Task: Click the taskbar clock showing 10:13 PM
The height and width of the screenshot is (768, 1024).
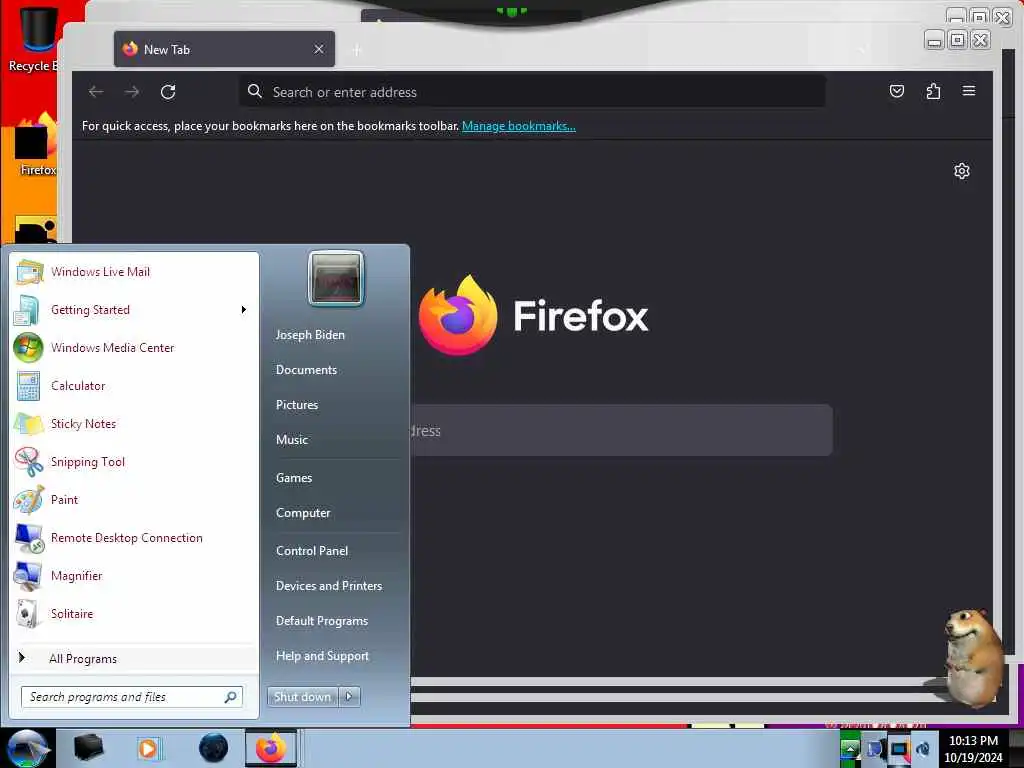Action: point(973,748)
